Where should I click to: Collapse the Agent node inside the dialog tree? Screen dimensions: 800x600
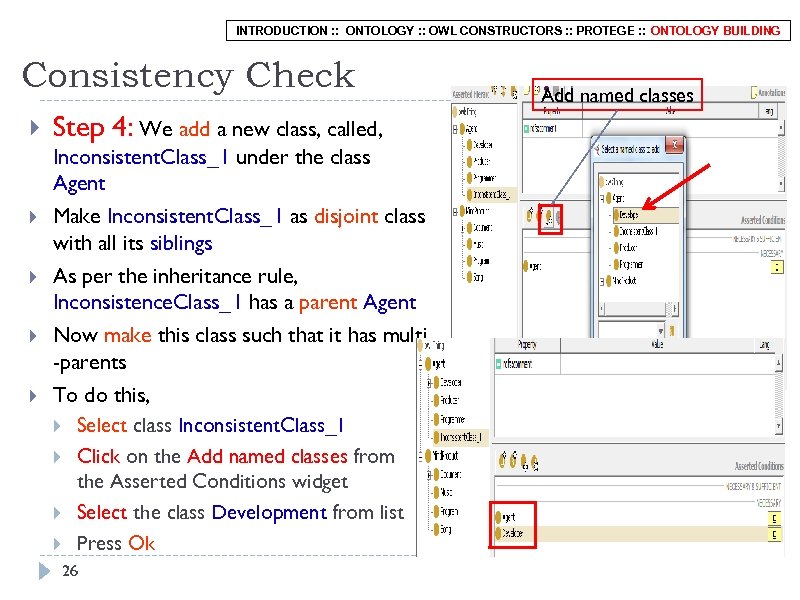pyautogui.click(x=602, y=198)
